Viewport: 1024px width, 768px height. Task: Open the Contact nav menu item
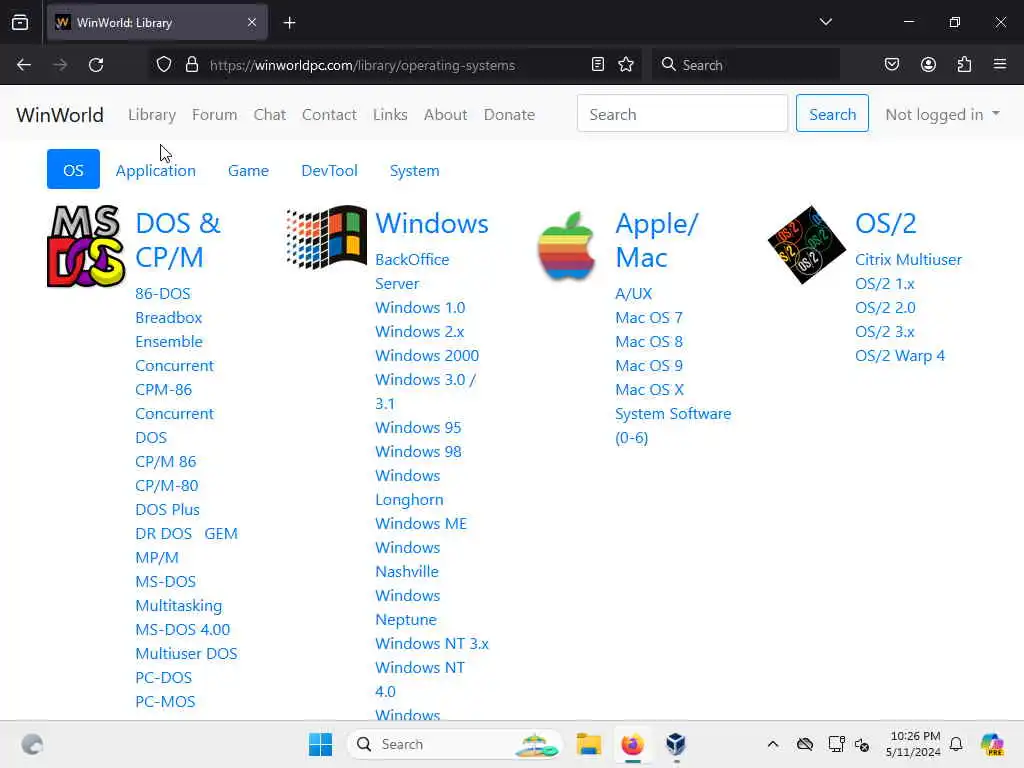pyautogui.click(x=329, y=114)
